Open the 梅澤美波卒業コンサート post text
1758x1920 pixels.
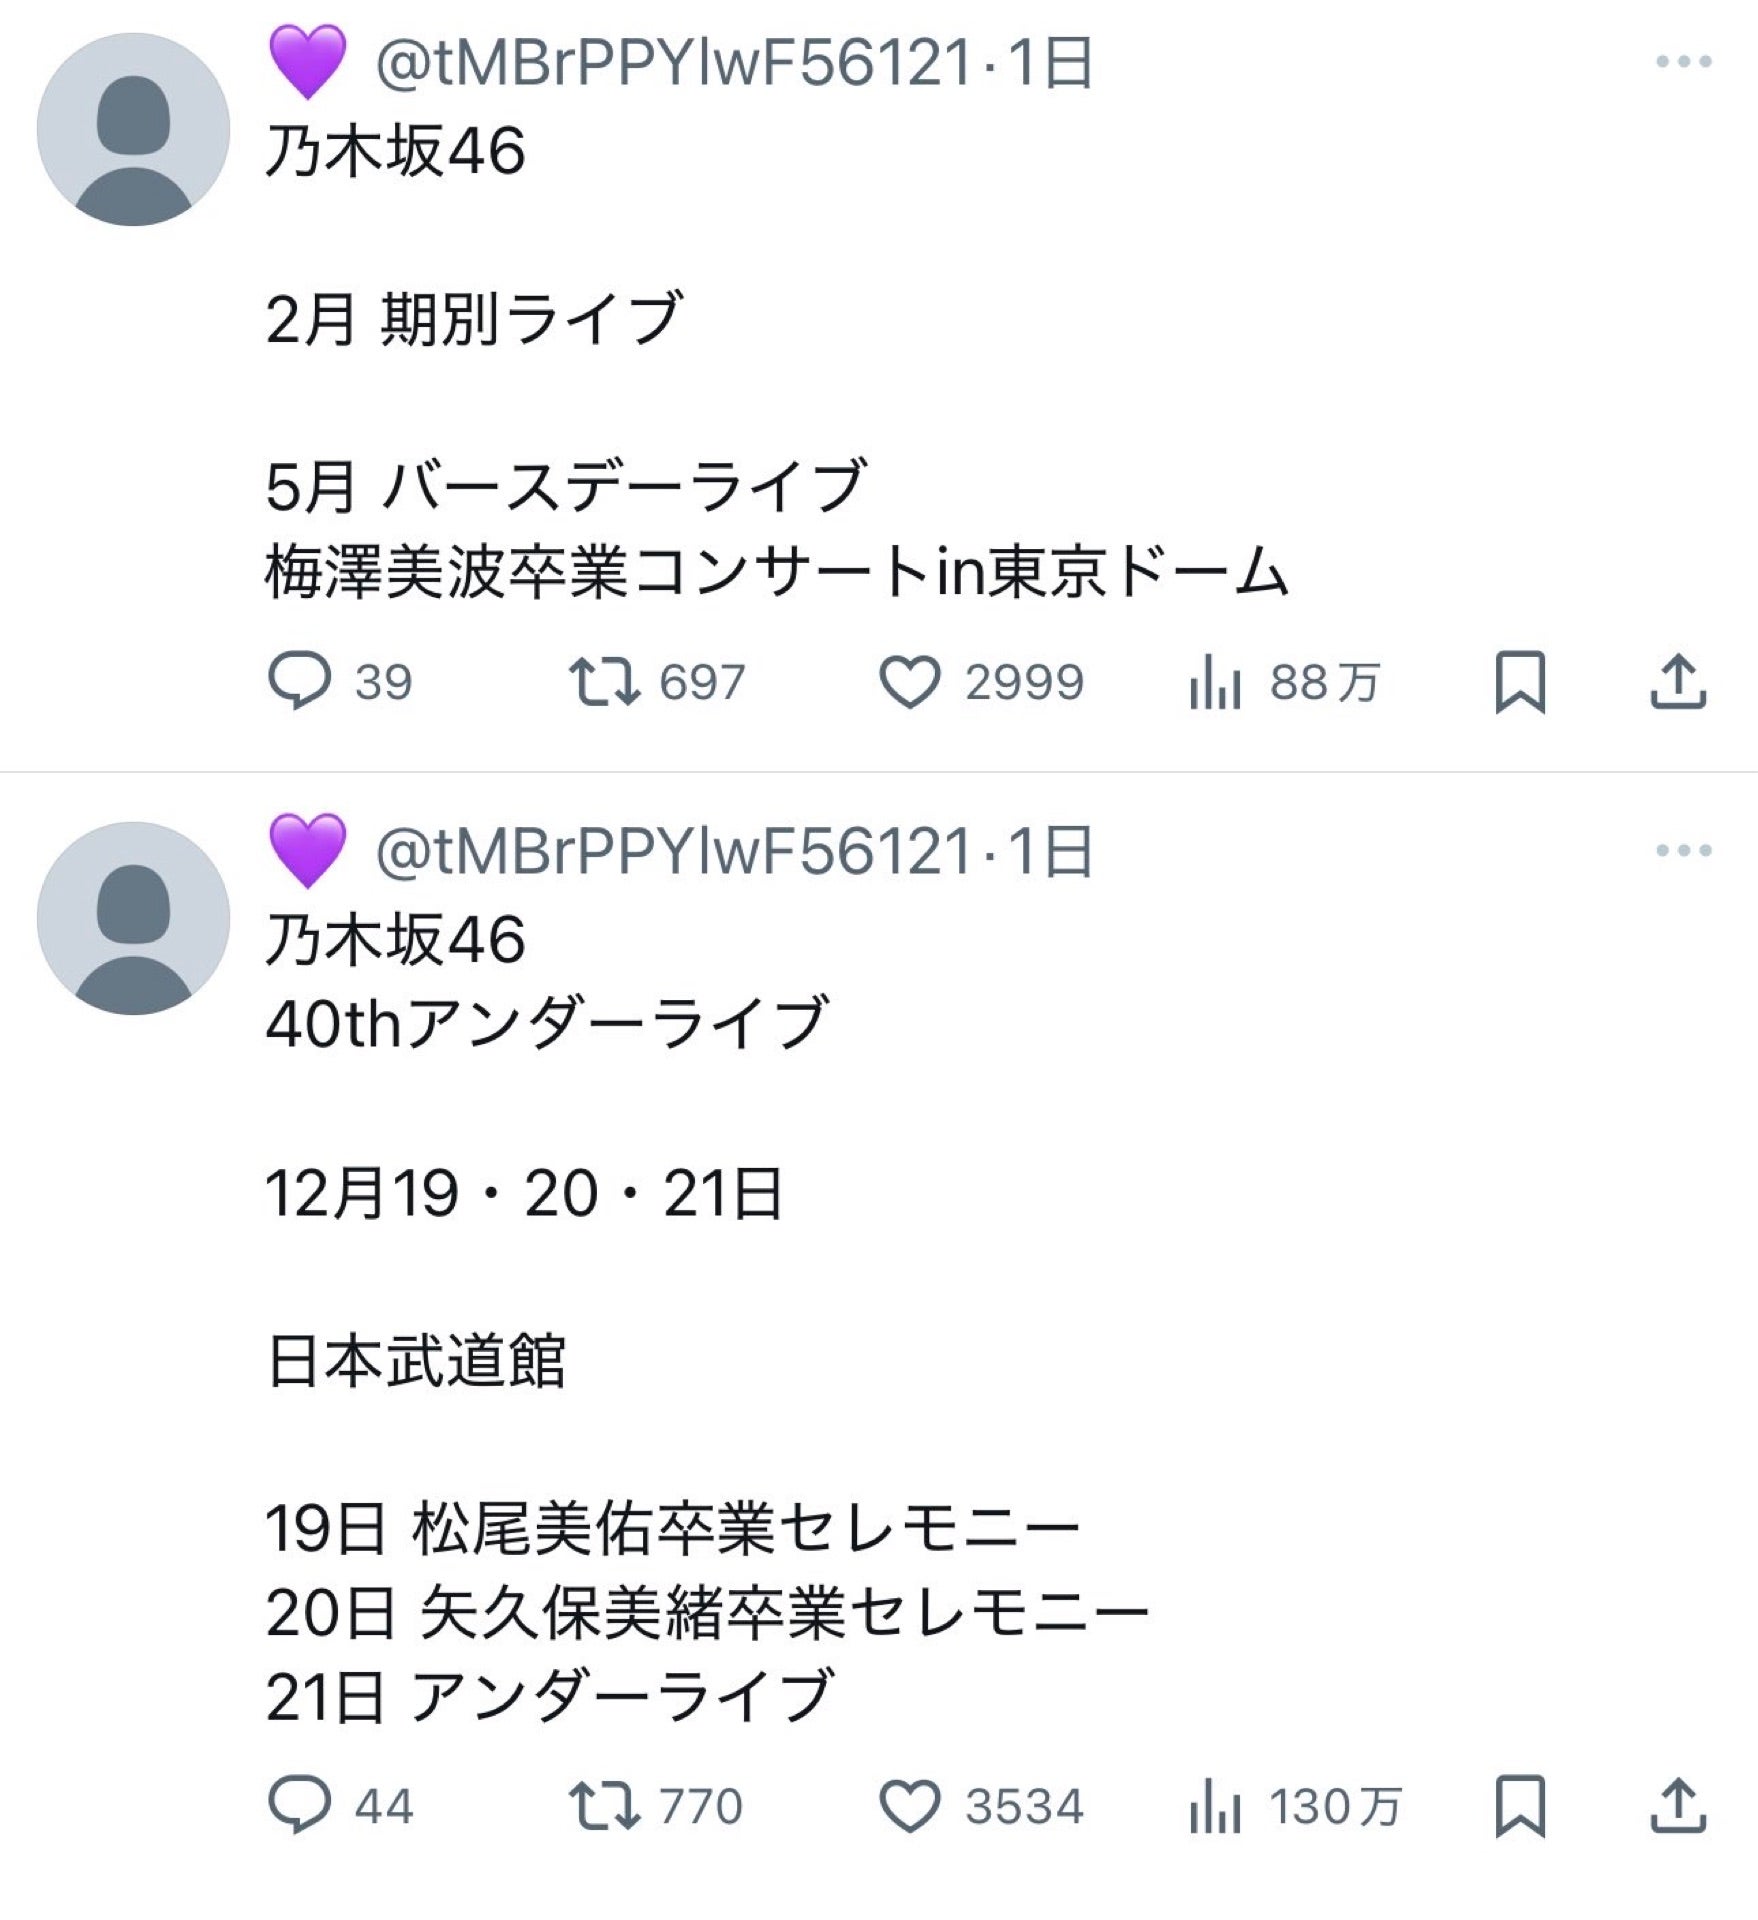pyautogui.click(x=776, y=572)
